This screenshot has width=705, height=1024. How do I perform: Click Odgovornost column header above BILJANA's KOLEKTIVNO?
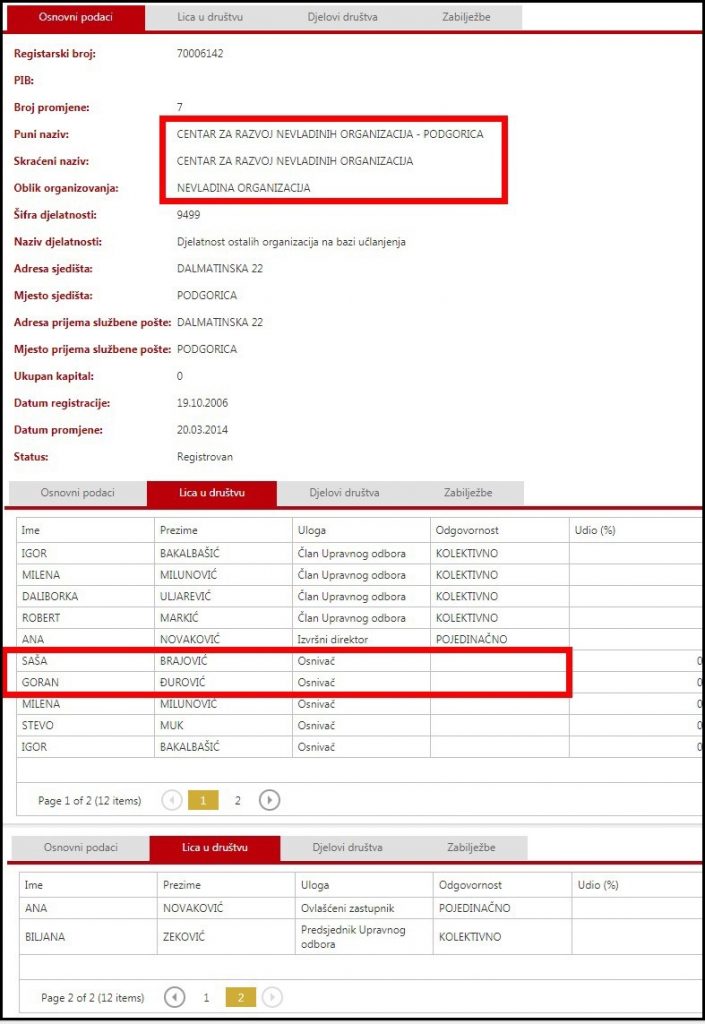(502, 885)
